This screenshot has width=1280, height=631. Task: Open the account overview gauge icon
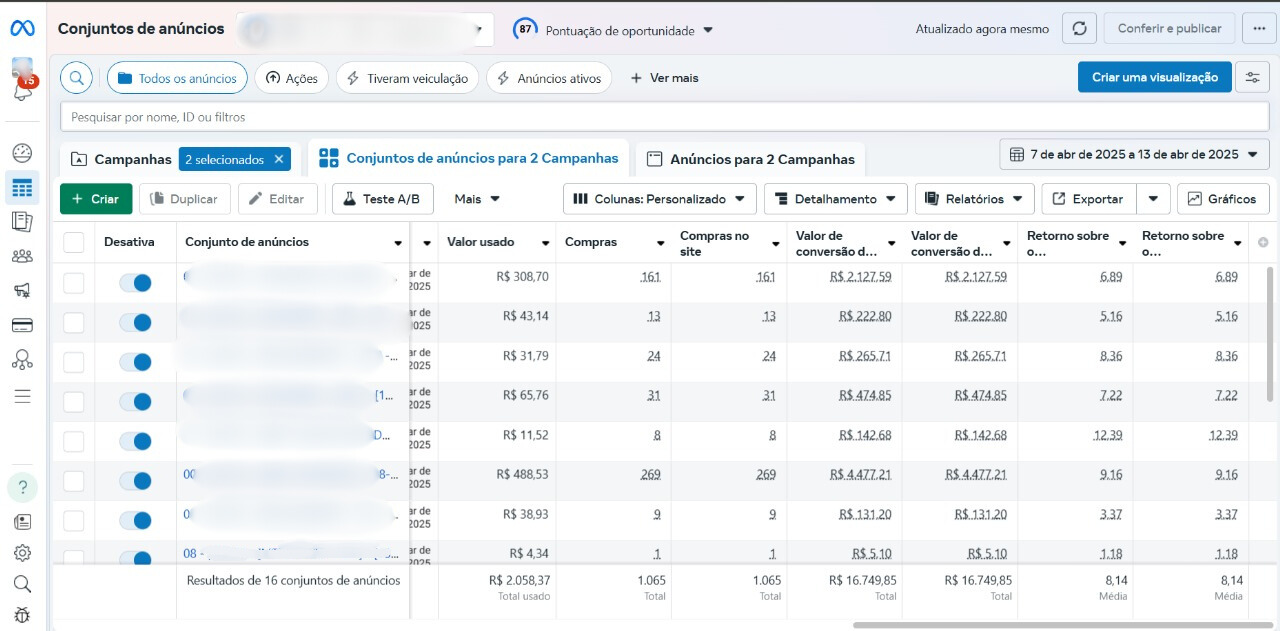pyautogui.click(x=22, y=153)
